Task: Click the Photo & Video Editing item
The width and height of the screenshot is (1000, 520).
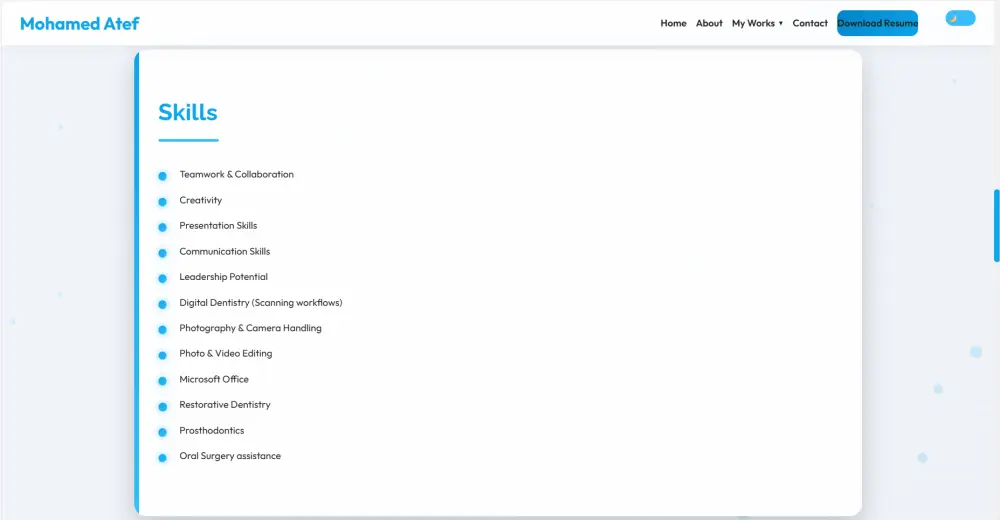Action: point(226,353)
